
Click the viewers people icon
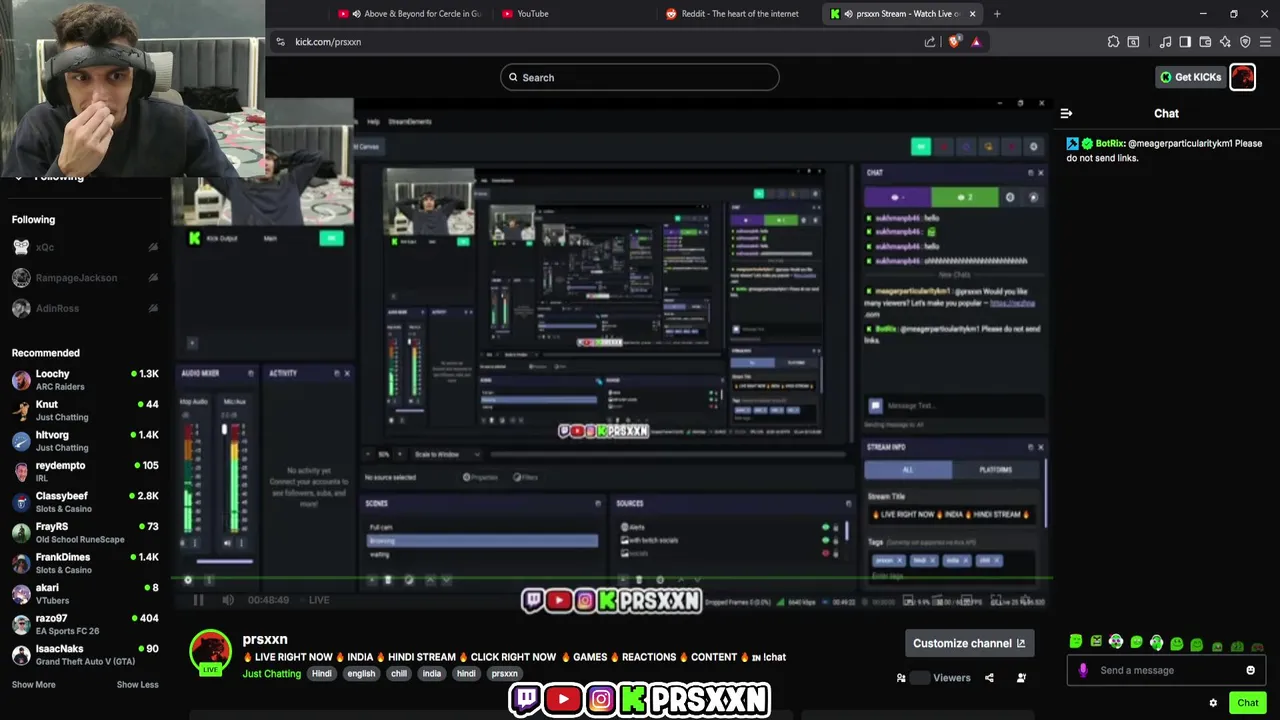click(x=901, y=677)
